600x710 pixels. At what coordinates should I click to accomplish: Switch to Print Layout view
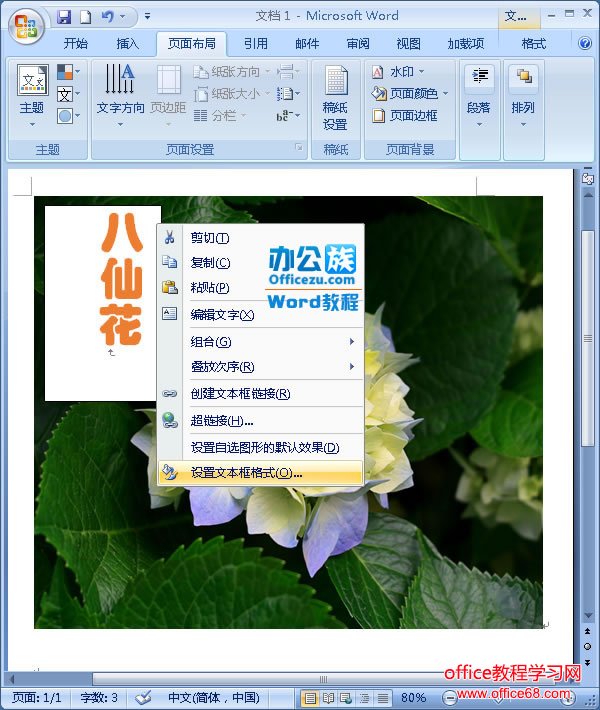click(x=310, y=698)
